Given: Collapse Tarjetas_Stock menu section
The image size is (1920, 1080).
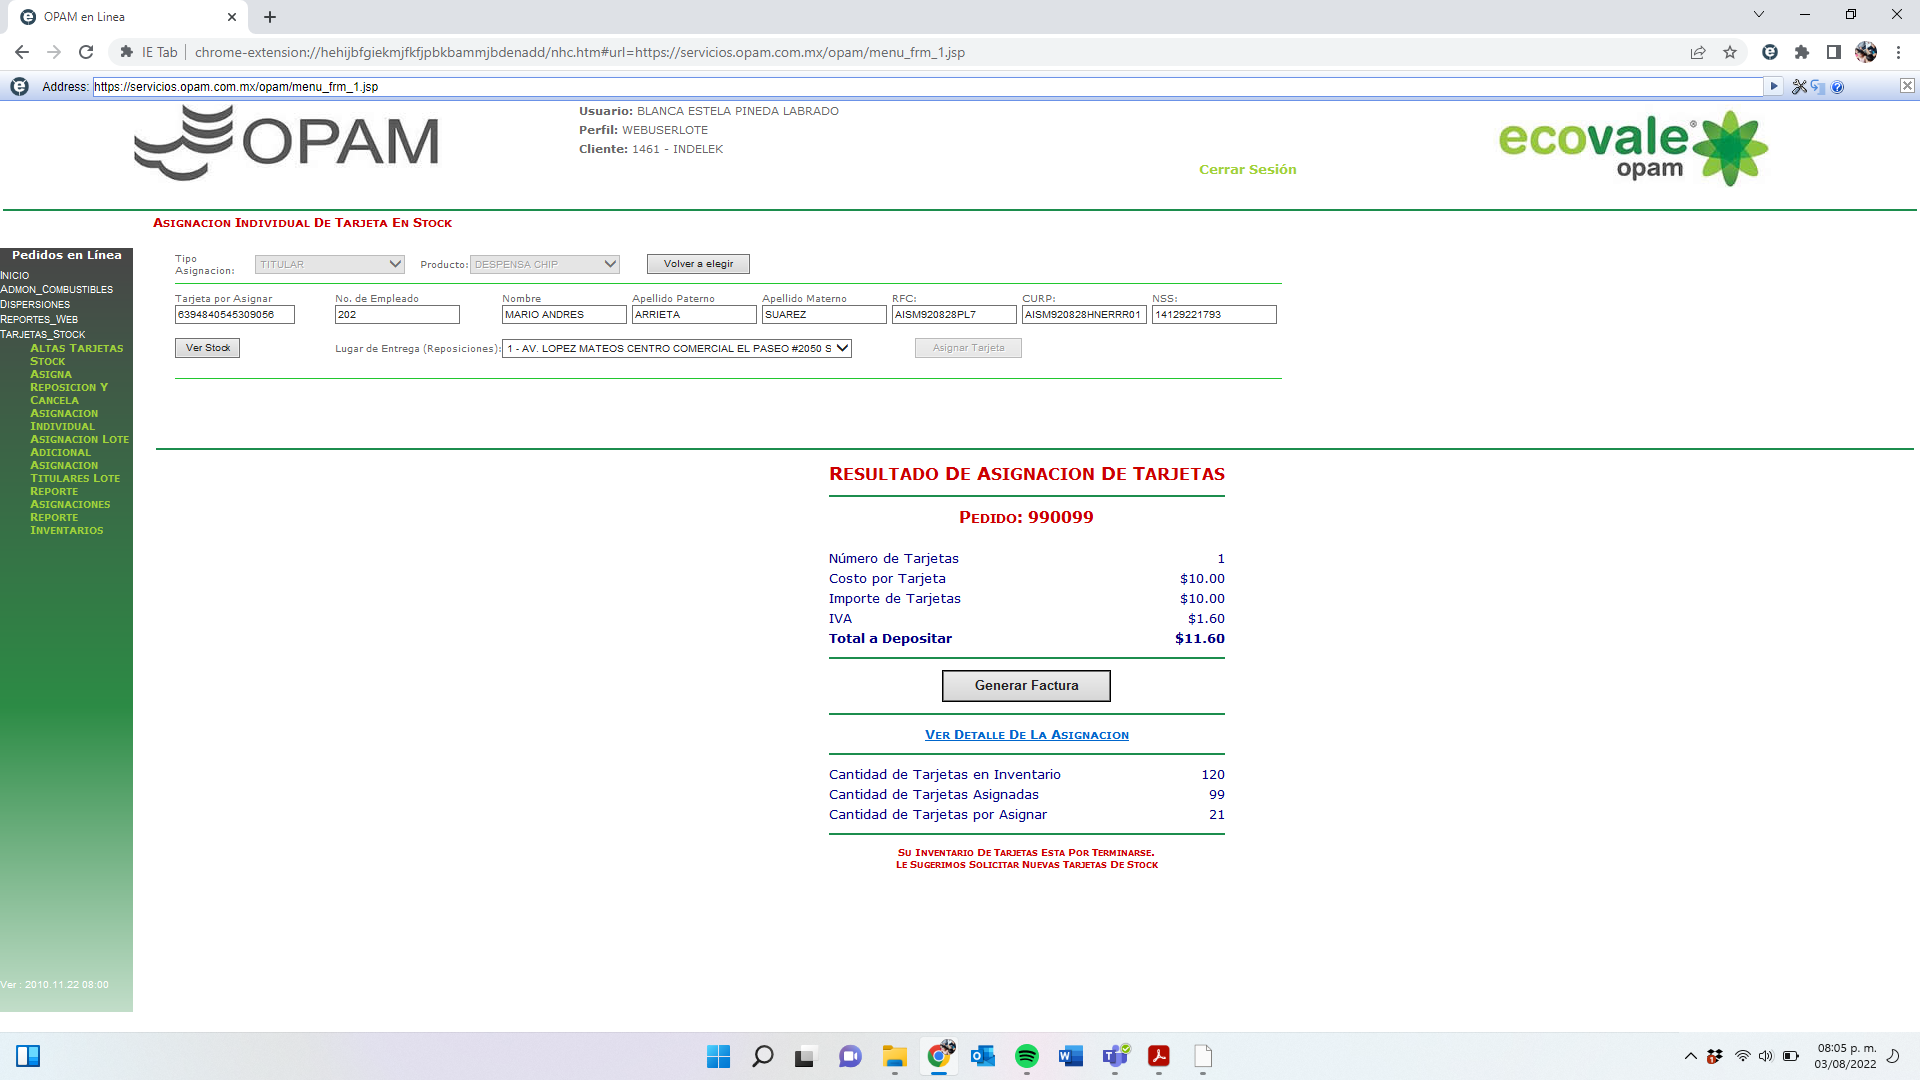Looking at the screenshot, I should (x=43, y=335).
